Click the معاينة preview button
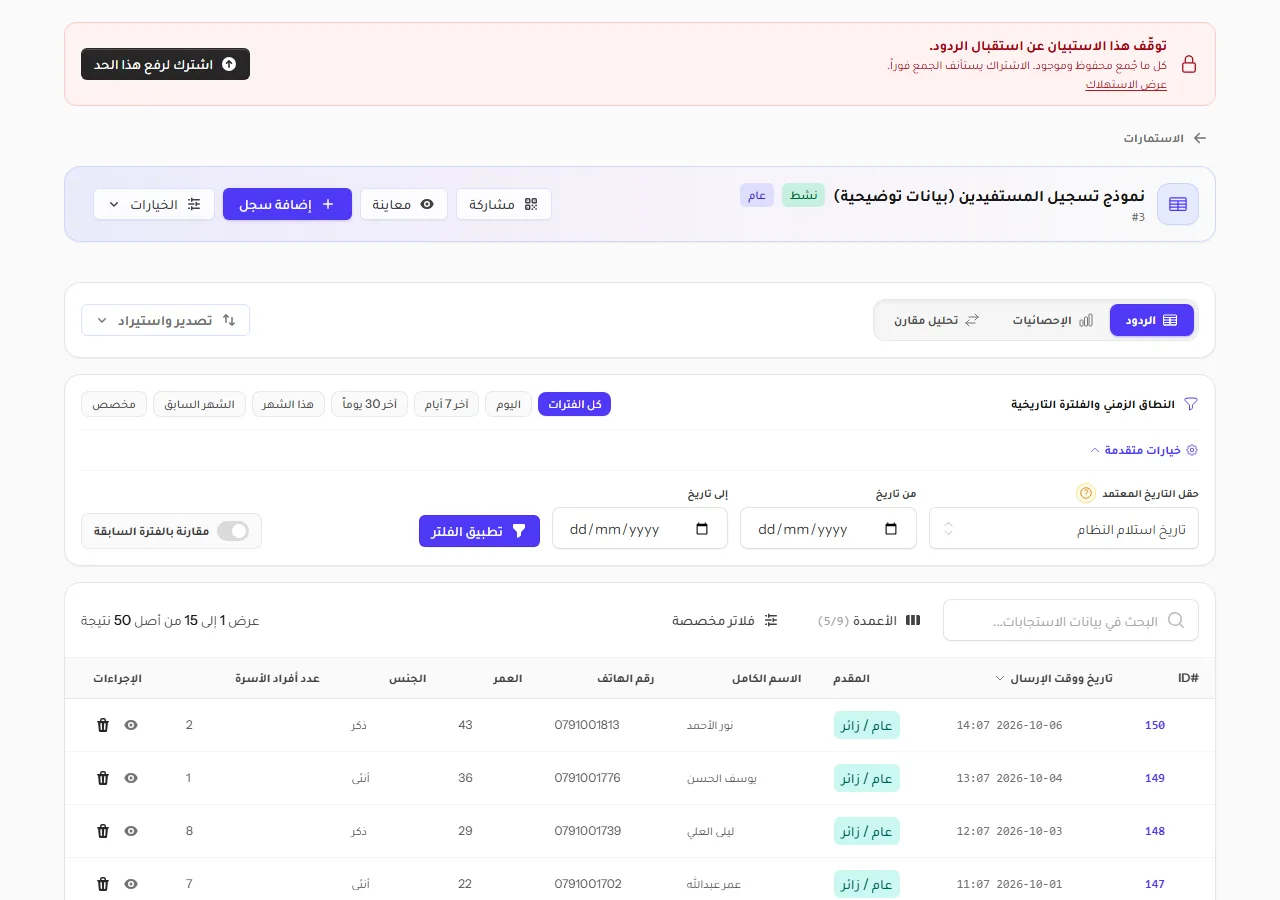The width and height of the screenshot is (1280, 900). click(404, 204)
